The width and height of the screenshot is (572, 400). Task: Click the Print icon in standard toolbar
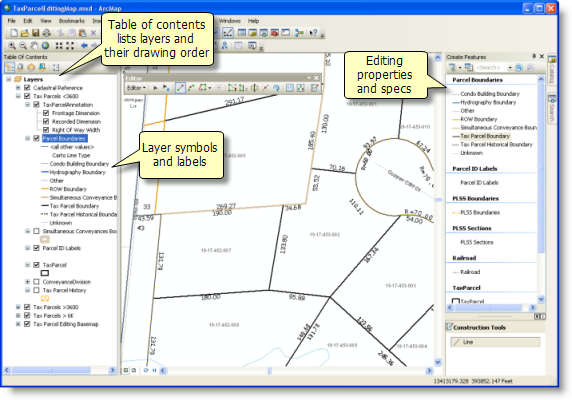point(46,33)
